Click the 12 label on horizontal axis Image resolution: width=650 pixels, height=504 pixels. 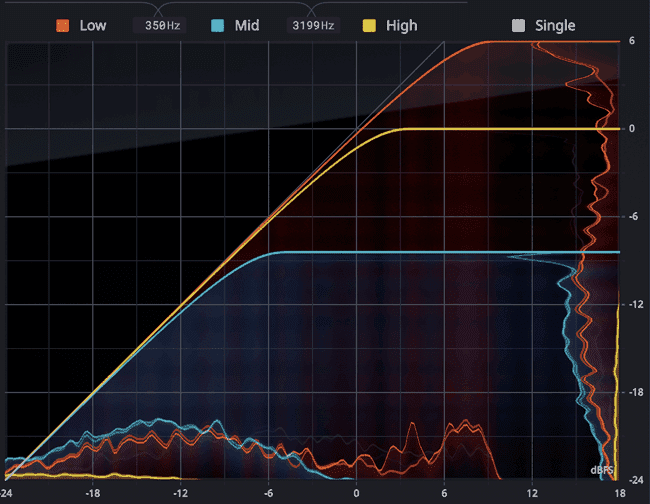point(532,493)
